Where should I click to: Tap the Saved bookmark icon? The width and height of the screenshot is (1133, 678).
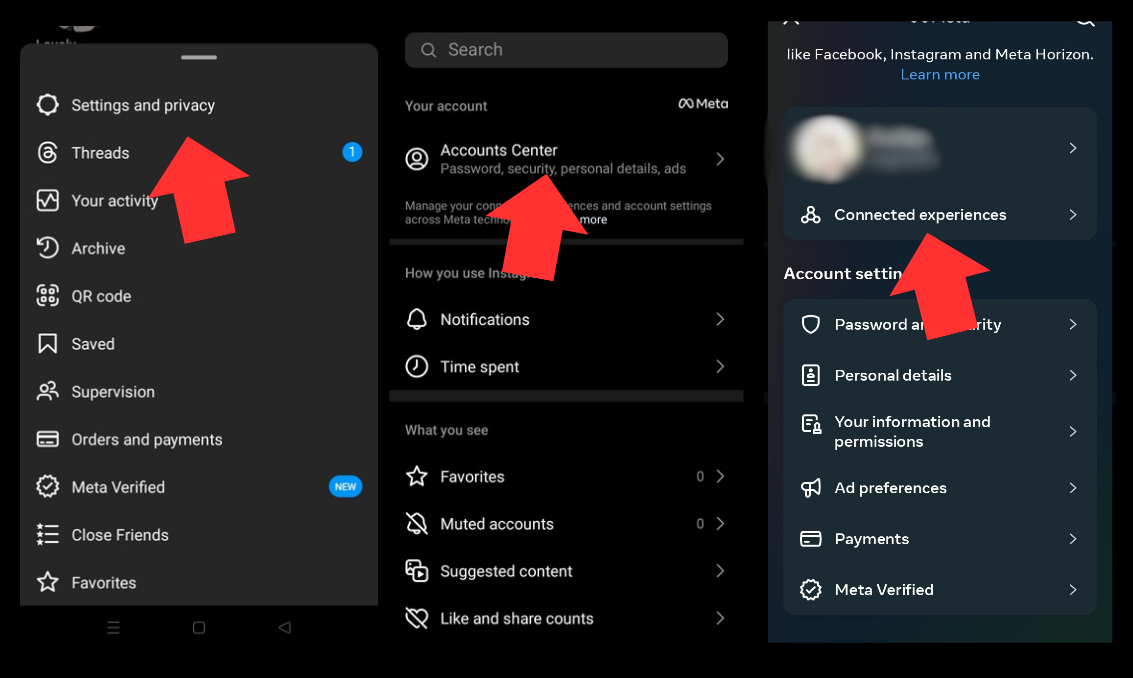click(48, 343)
